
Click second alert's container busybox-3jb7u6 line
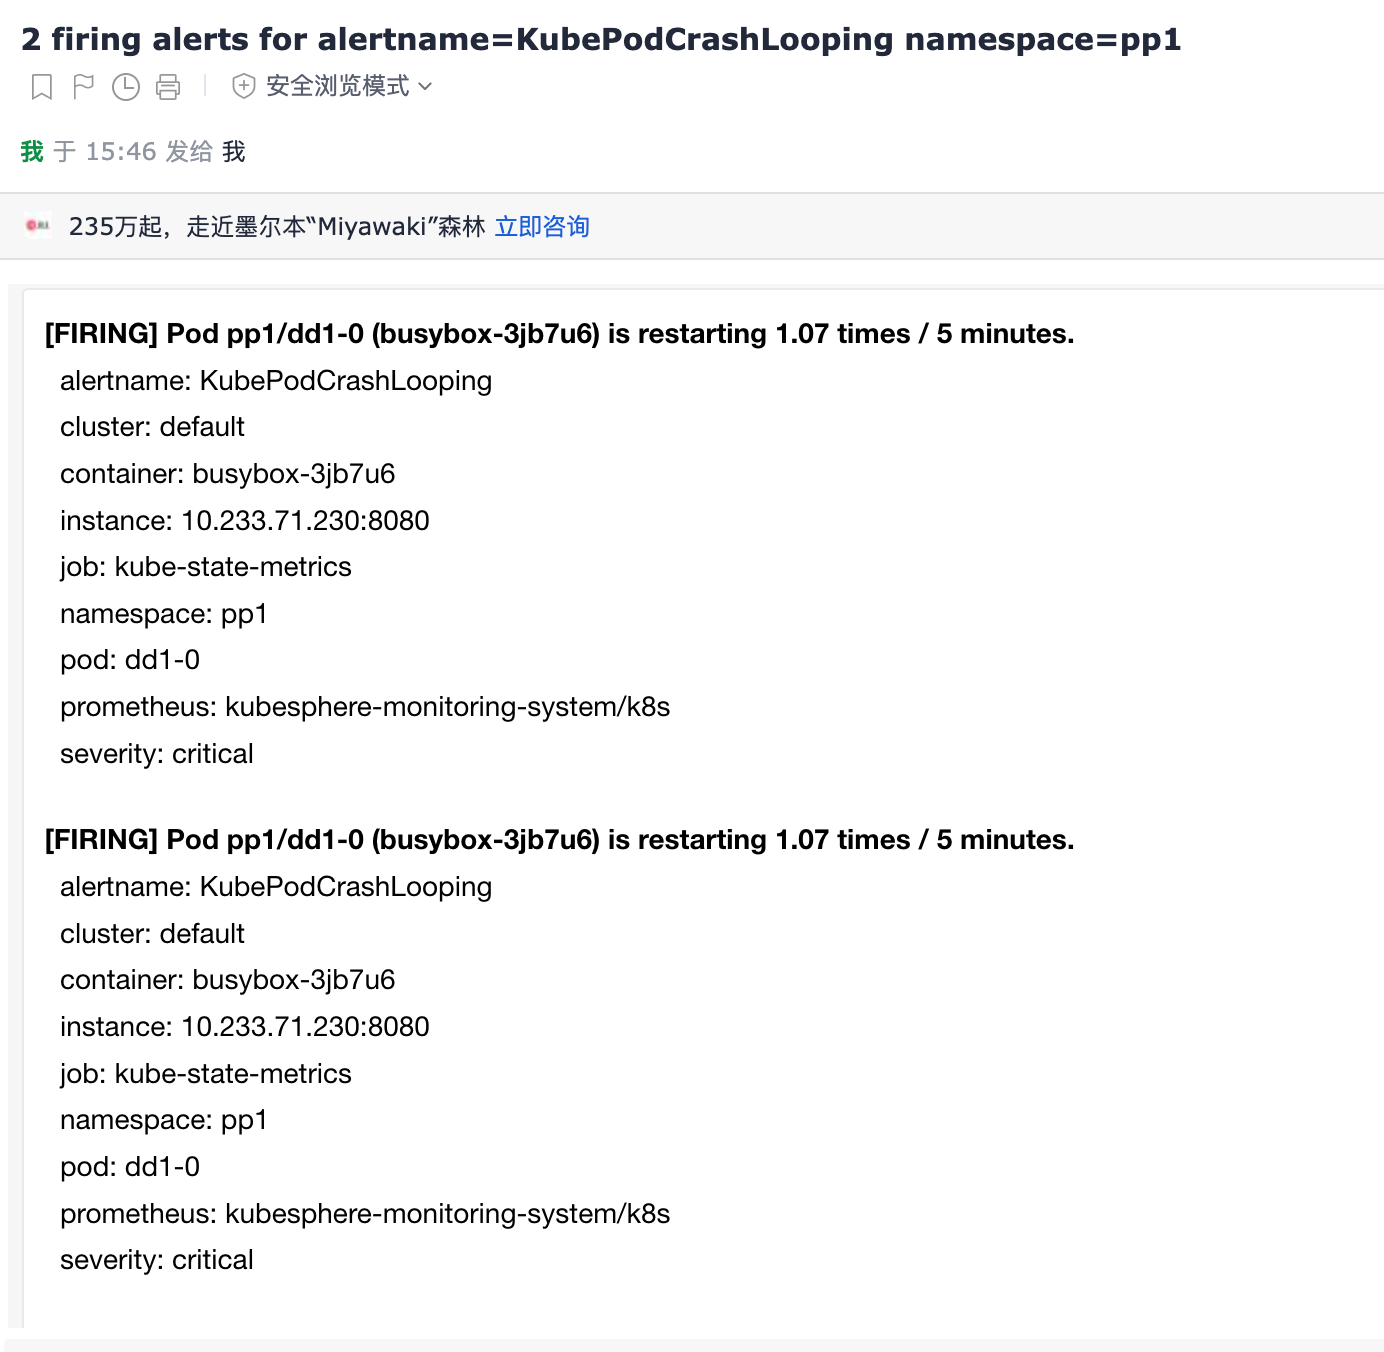click(x=228, y=980)
